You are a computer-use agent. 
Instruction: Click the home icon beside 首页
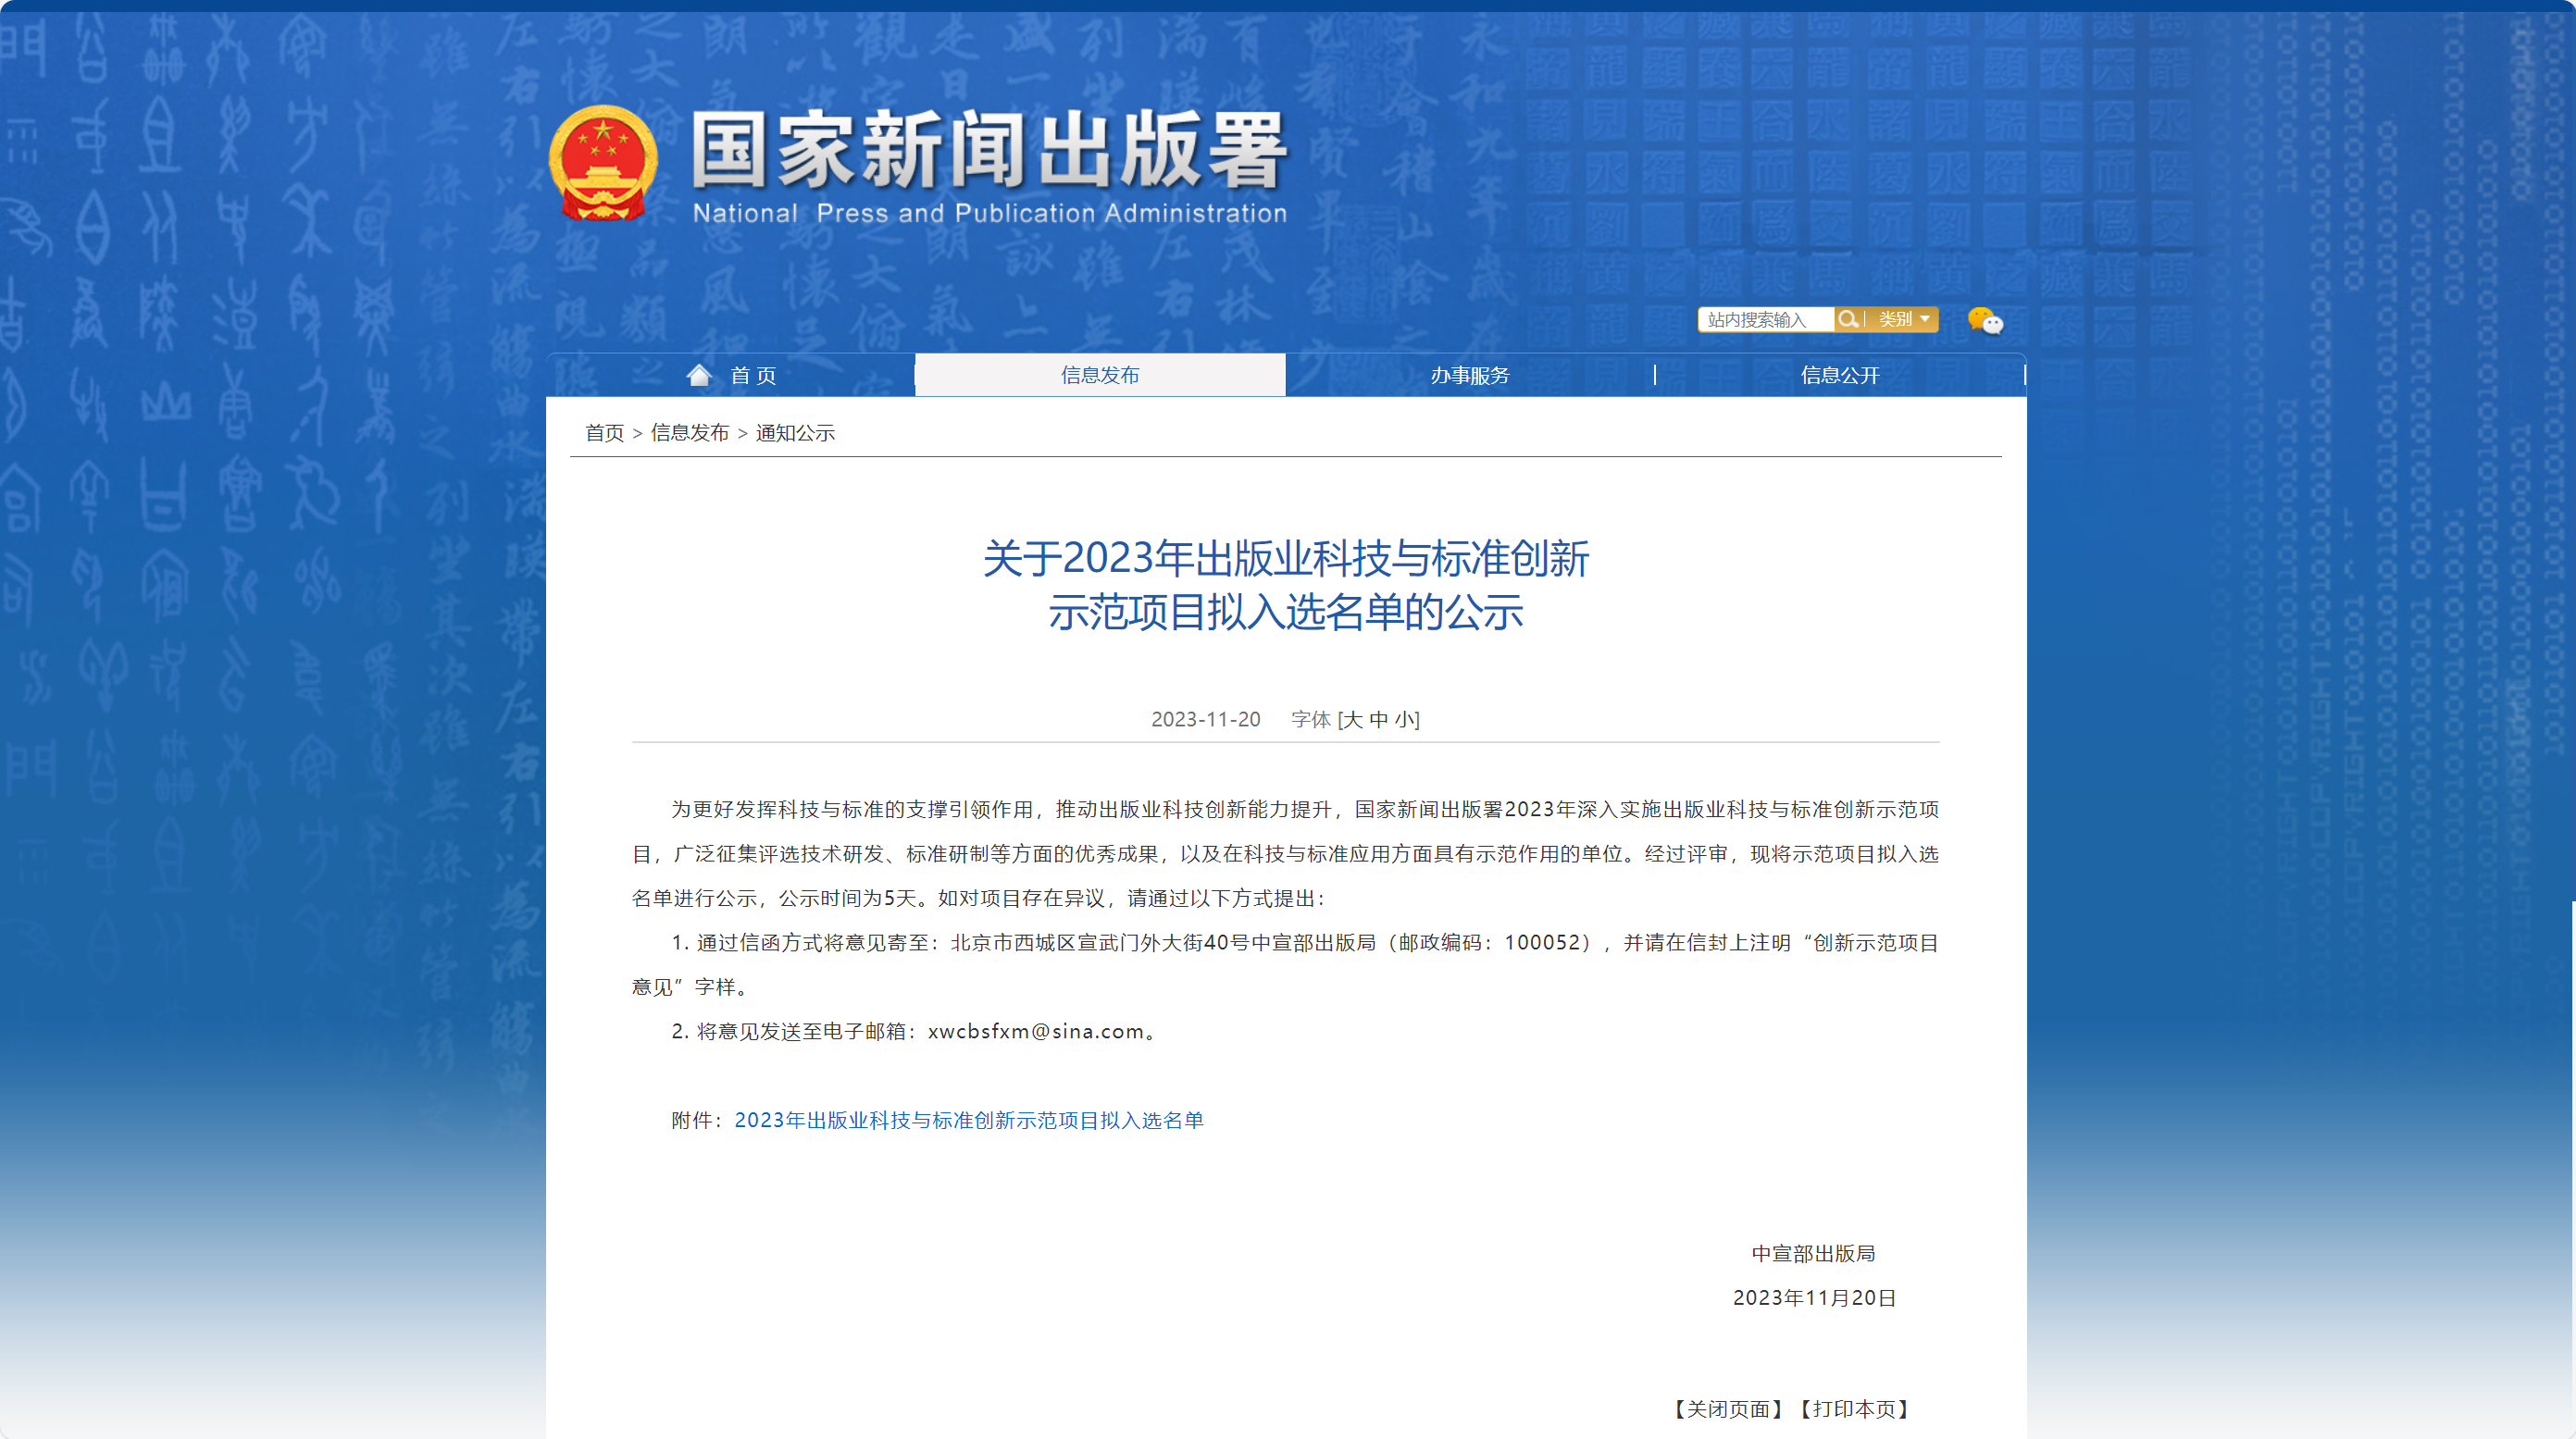pyautogui.click(x=699, y=375)
